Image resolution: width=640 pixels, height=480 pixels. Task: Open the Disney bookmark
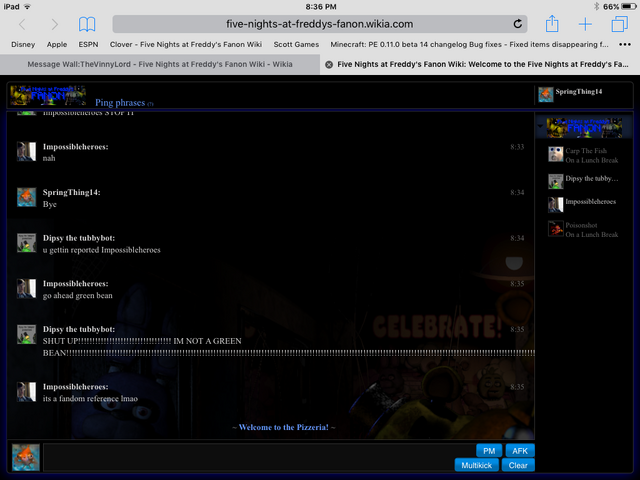click(x=23, y=44)
